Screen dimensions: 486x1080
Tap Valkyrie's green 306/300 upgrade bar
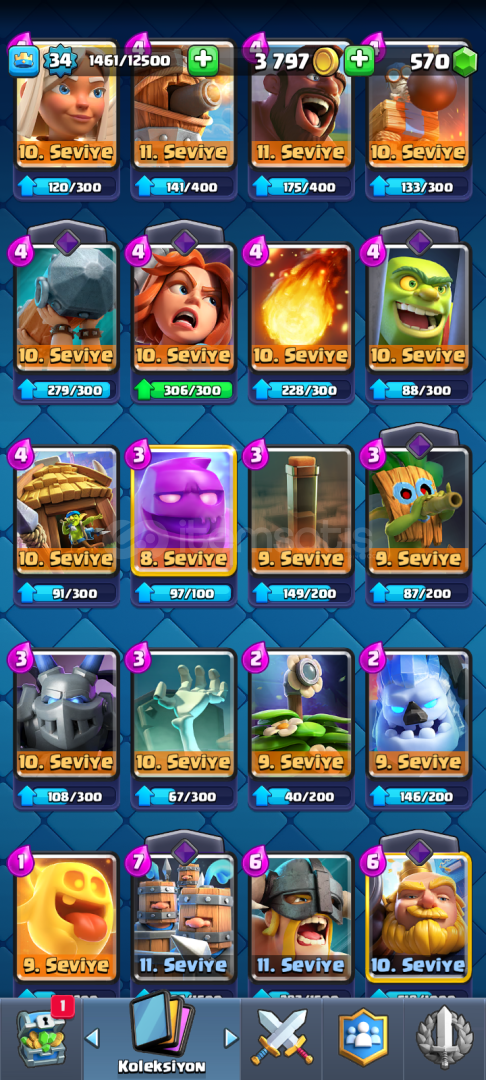pyautogui.click(x=183, y=391)
